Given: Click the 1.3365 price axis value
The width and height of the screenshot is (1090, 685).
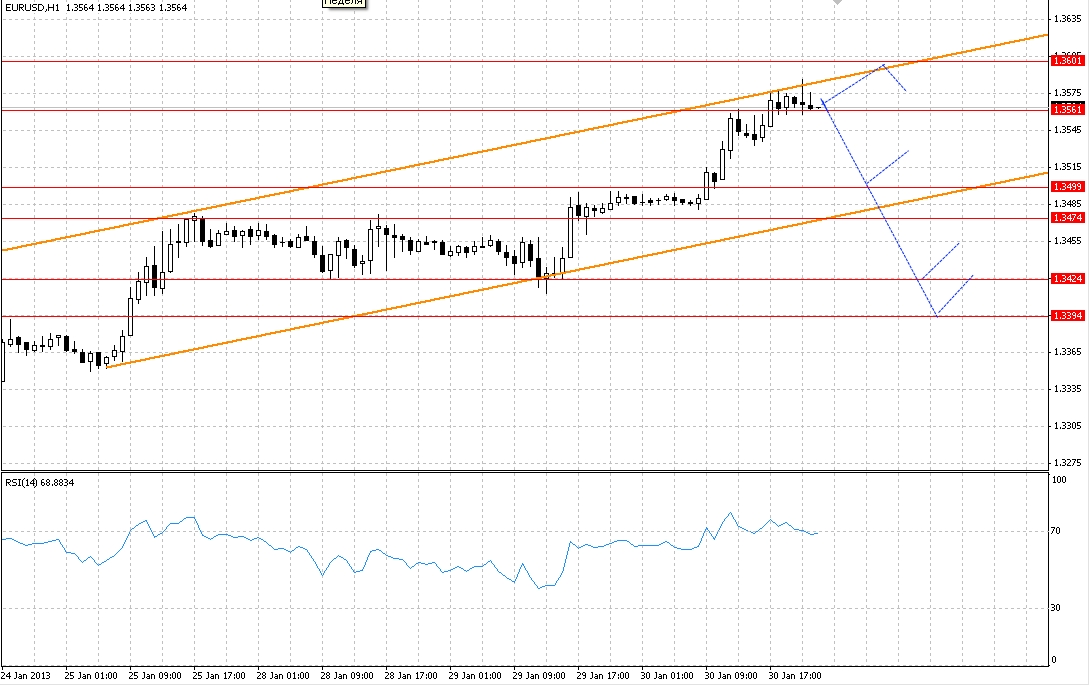Looking at the screenshot, I should 1067,352.
